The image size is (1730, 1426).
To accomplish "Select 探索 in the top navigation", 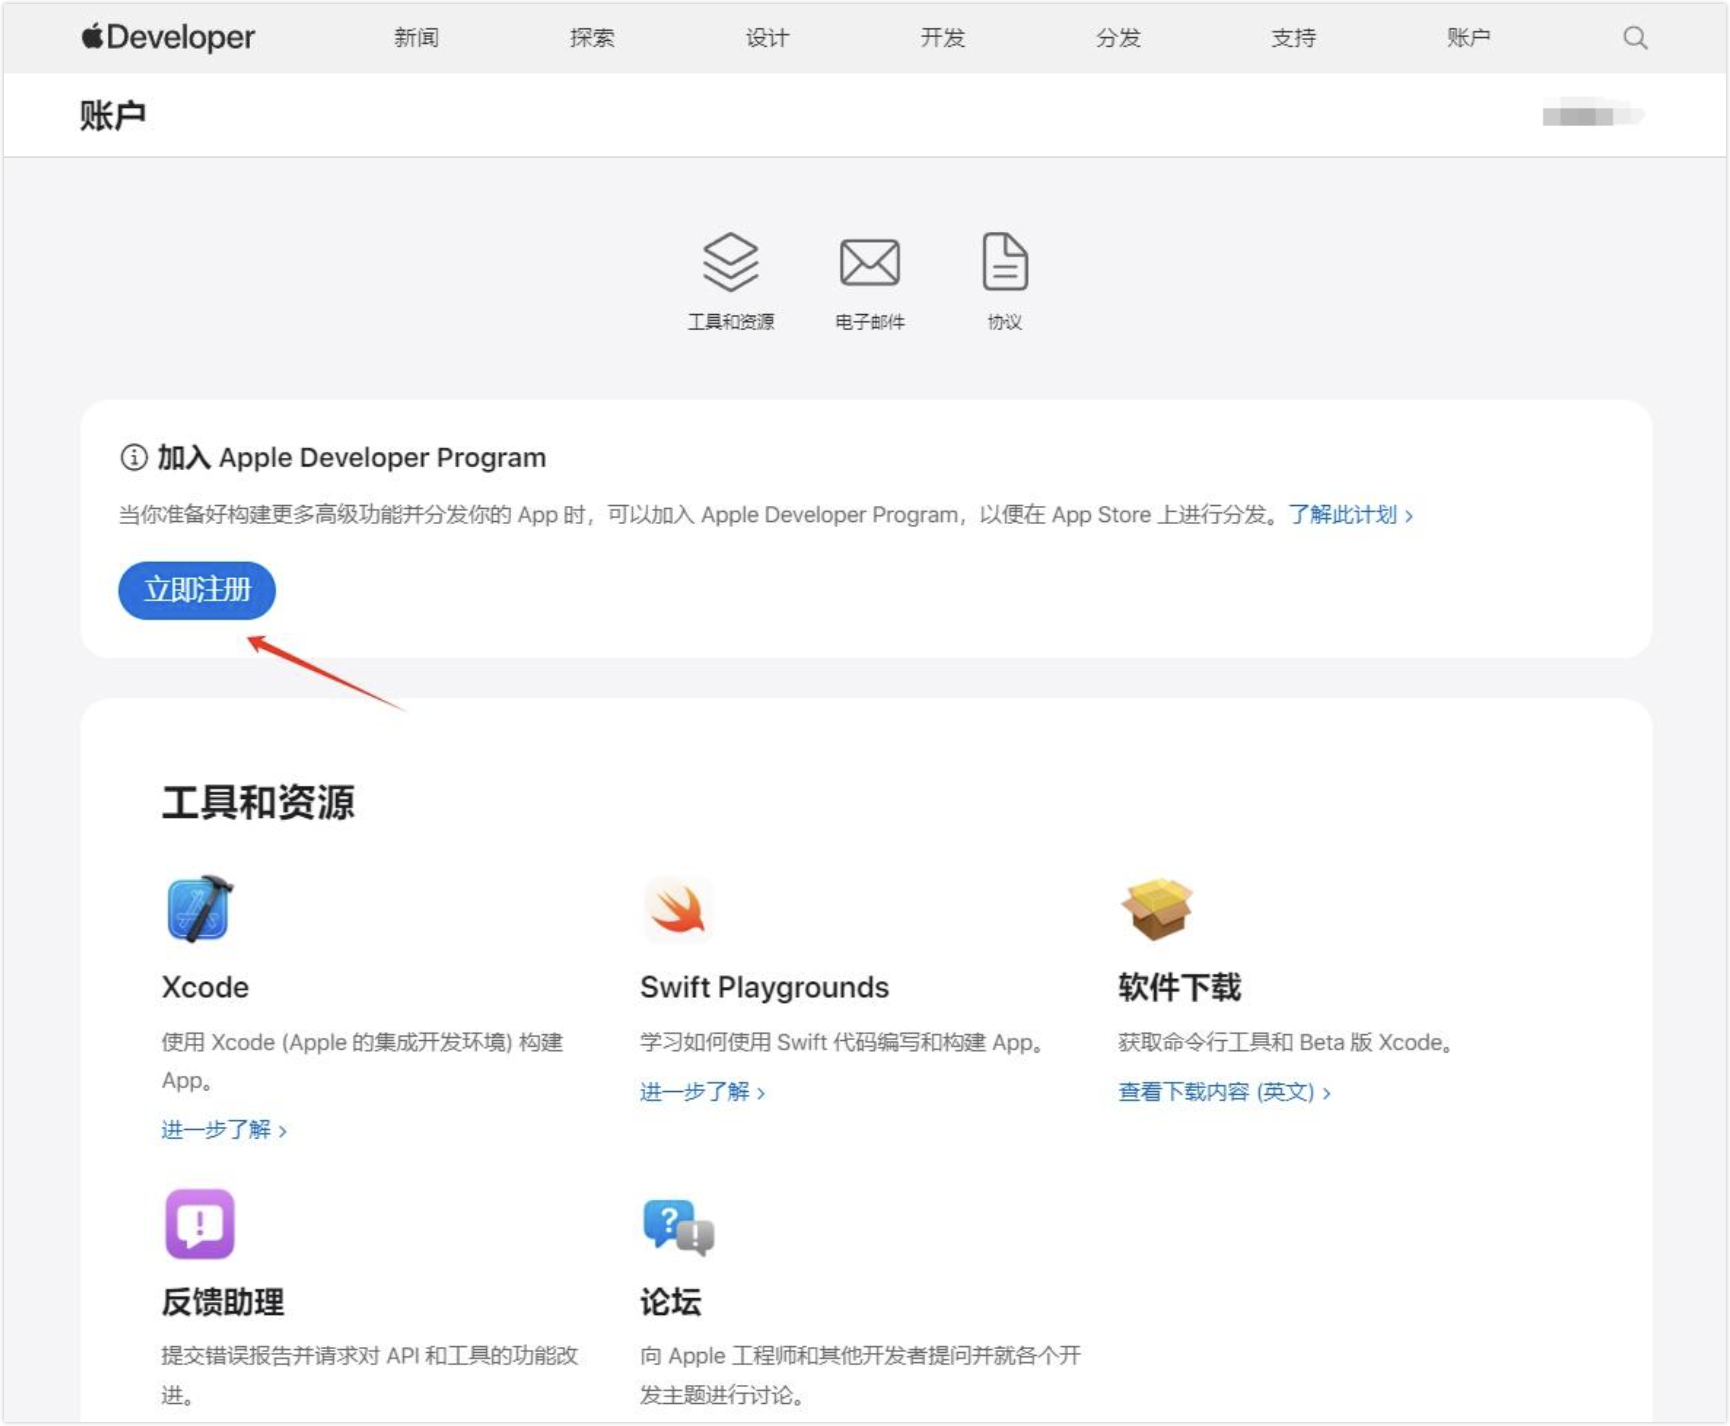I will (x=592, y=38).
